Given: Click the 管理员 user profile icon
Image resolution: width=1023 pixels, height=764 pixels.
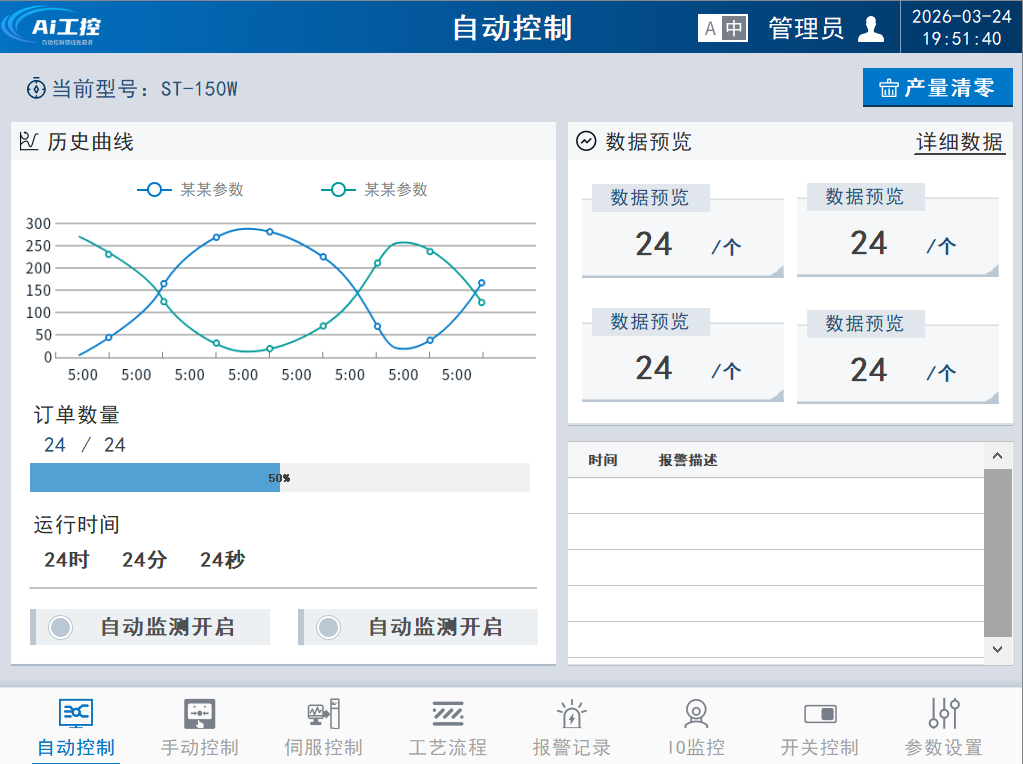Looking at the screenshot, I should click(x=871, y=29).
